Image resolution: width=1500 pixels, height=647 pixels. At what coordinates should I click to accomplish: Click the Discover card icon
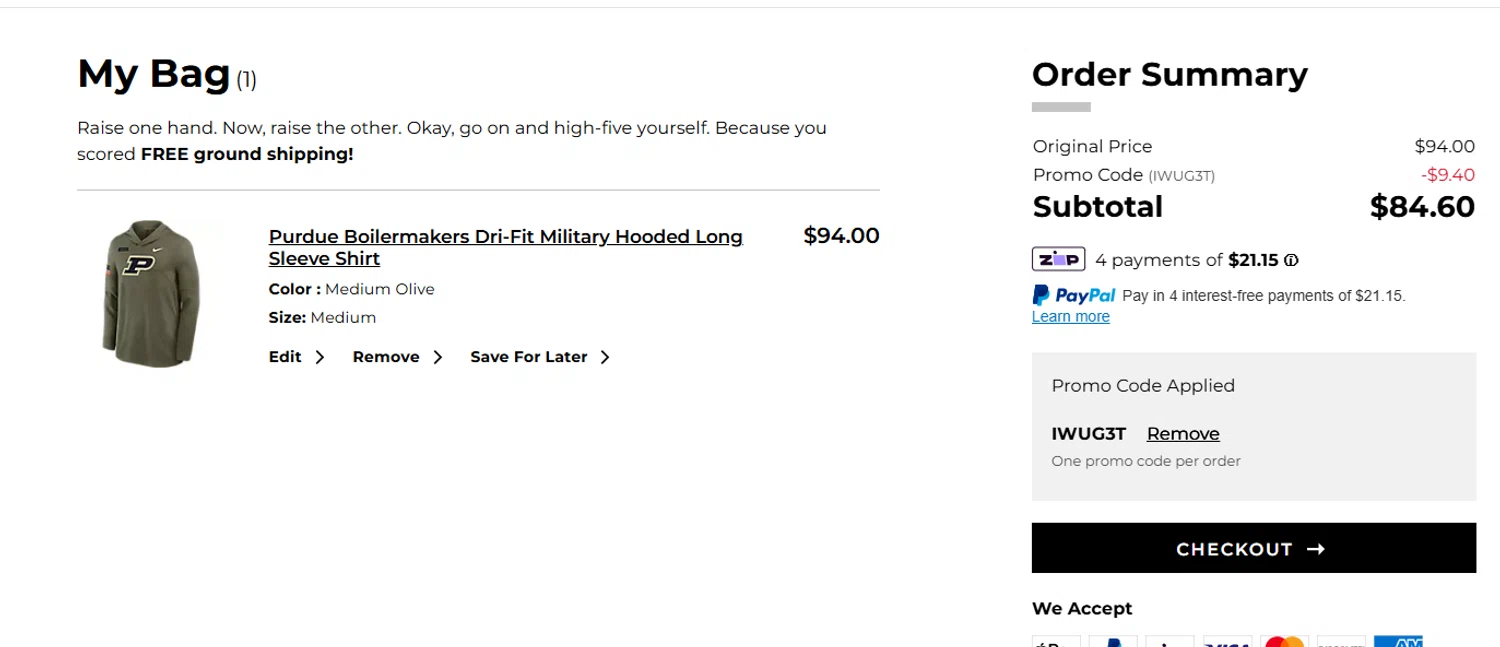coord(1341,641)
